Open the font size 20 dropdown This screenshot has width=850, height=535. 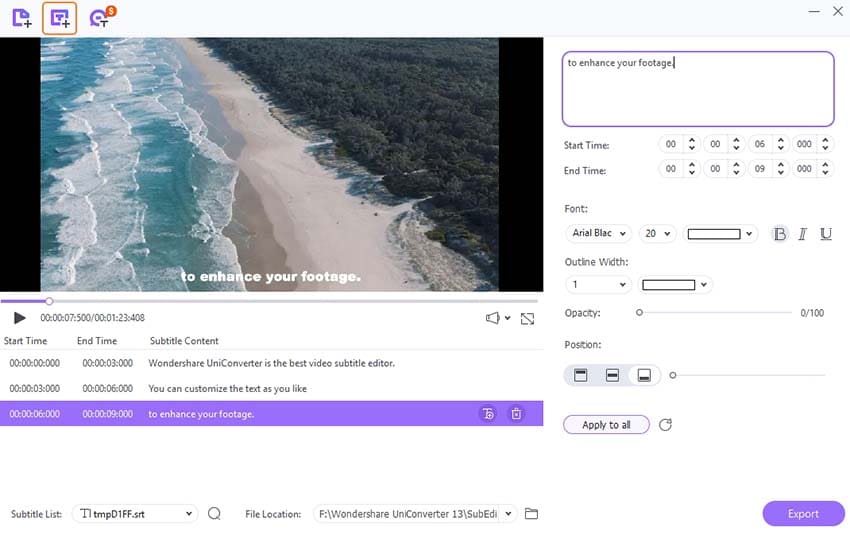tap(657, 234)
